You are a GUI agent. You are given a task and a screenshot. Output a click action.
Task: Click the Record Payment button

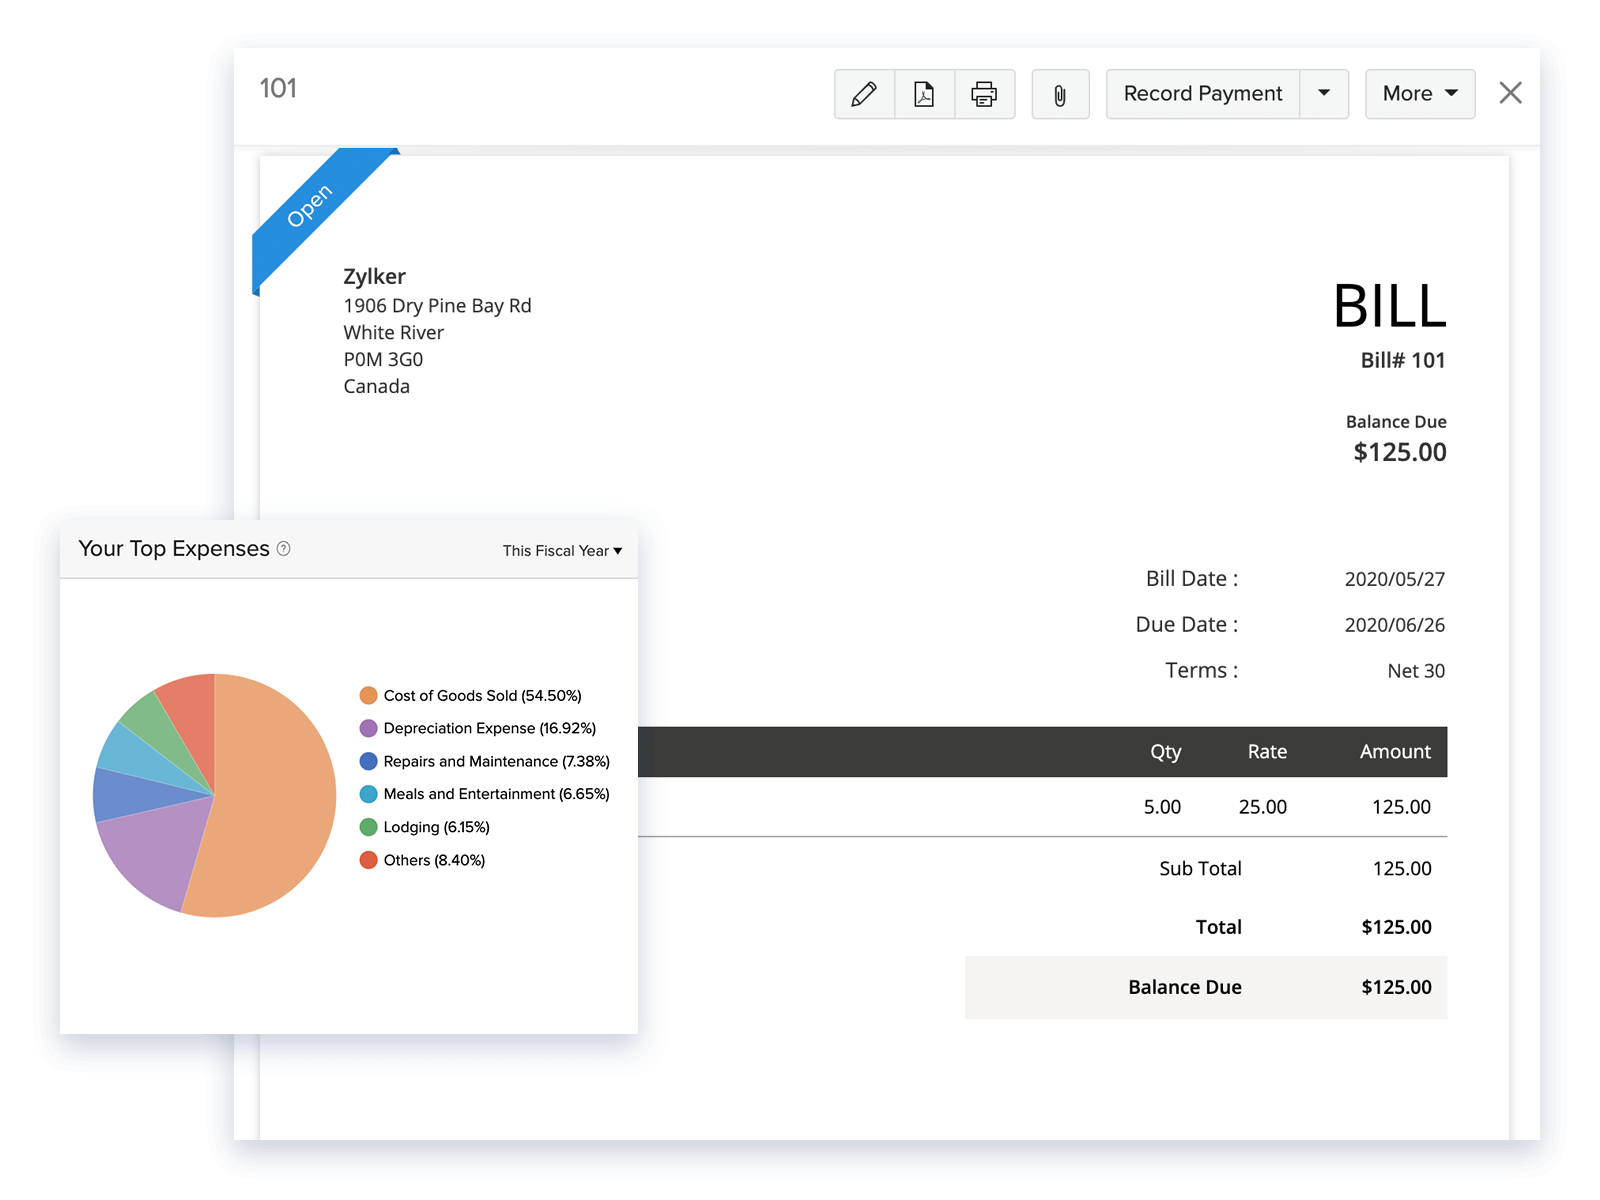(x=1202, y=93)
